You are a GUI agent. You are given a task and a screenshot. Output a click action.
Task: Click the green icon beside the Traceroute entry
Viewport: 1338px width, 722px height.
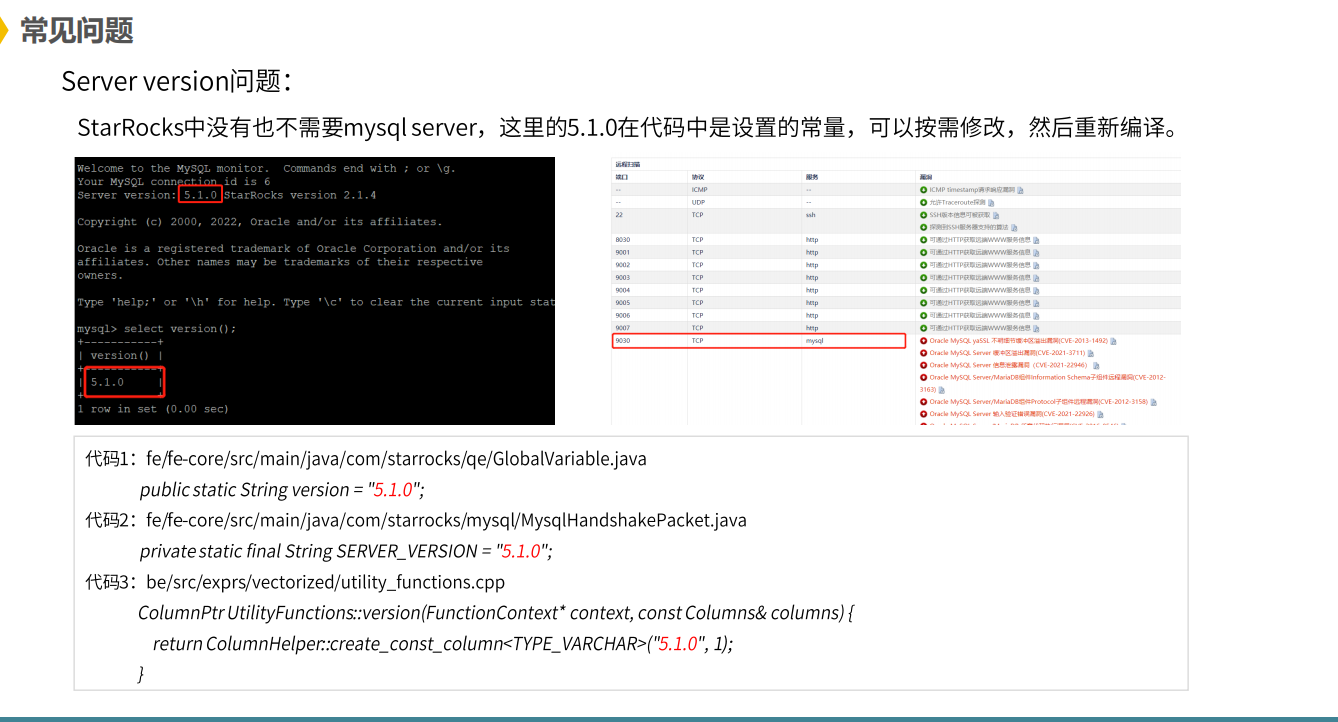923,202
